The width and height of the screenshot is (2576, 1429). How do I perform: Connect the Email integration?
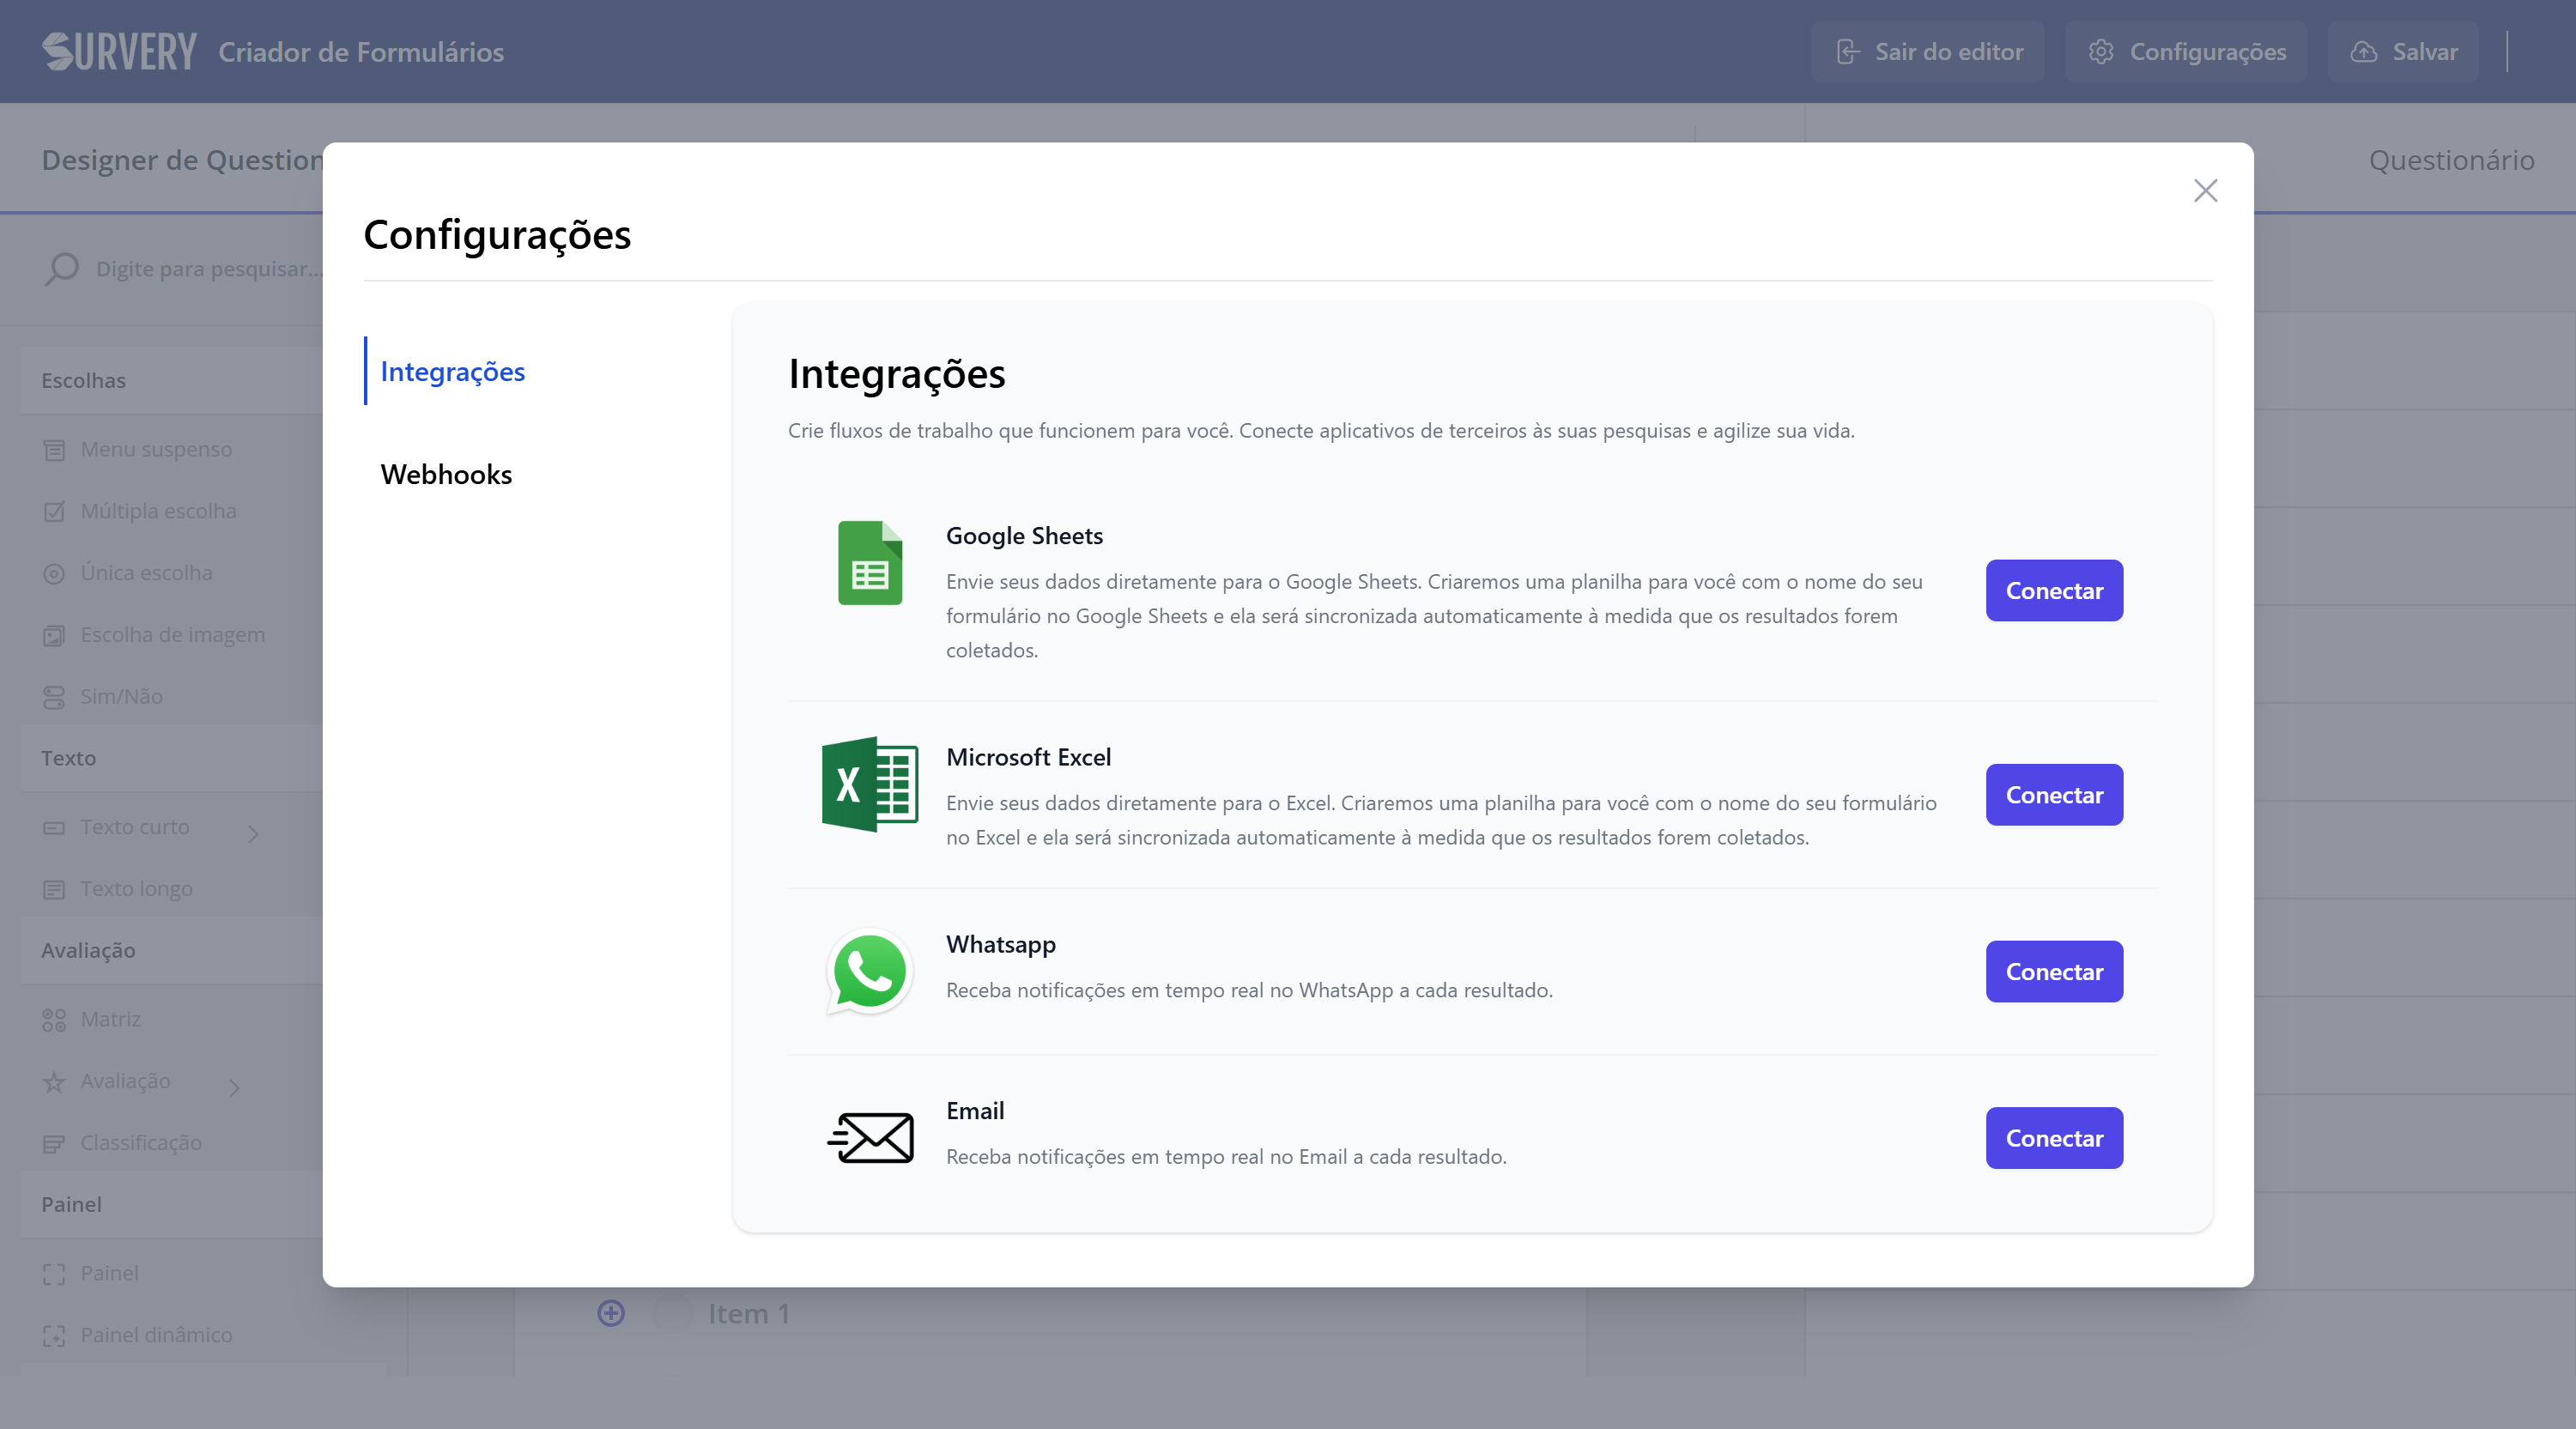2054,1138
